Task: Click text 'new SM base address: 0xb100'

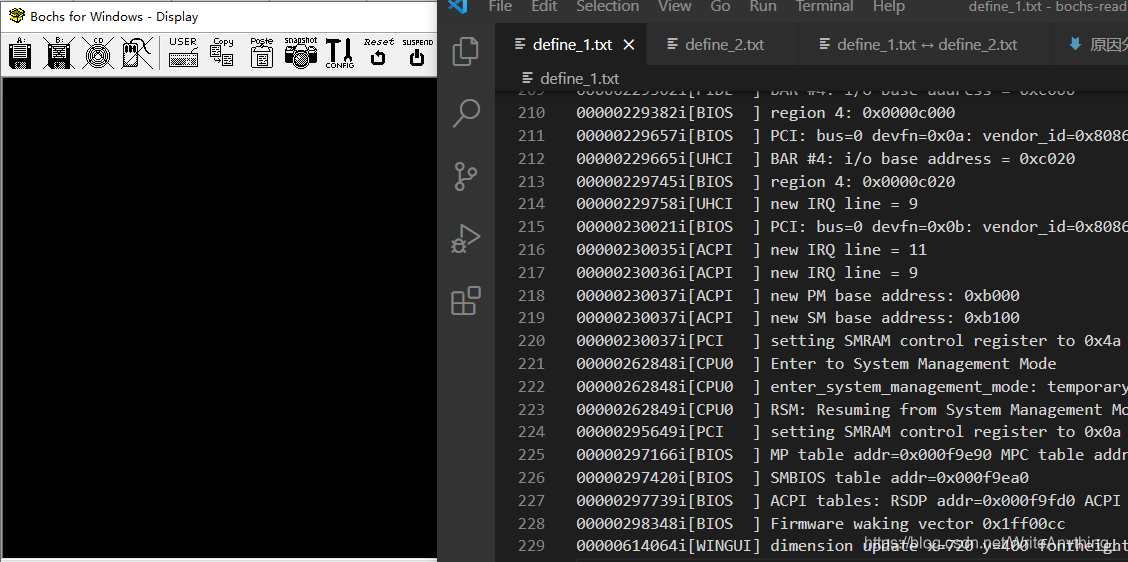Action: pos(895,318)
